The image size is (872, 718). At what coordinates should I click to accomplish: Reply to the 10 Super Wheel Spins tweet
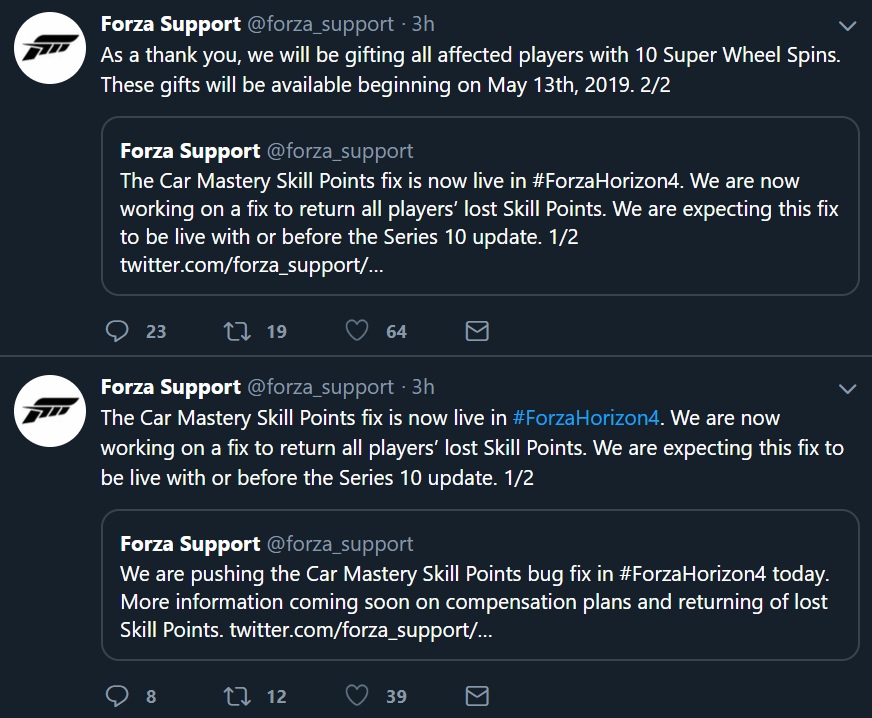tap(118, 331)
